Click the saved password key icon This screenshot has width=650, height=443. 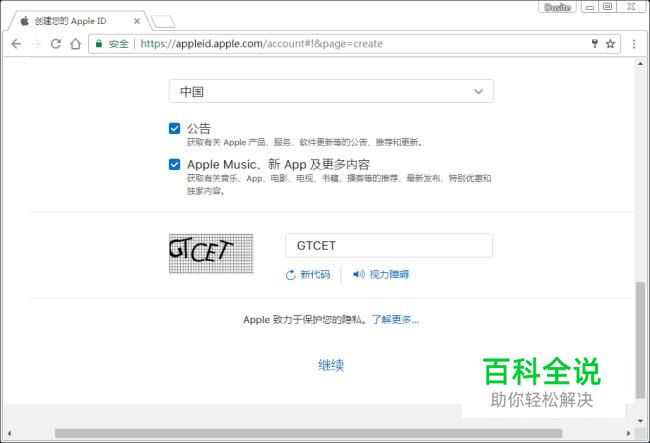[x=595, y=44]
